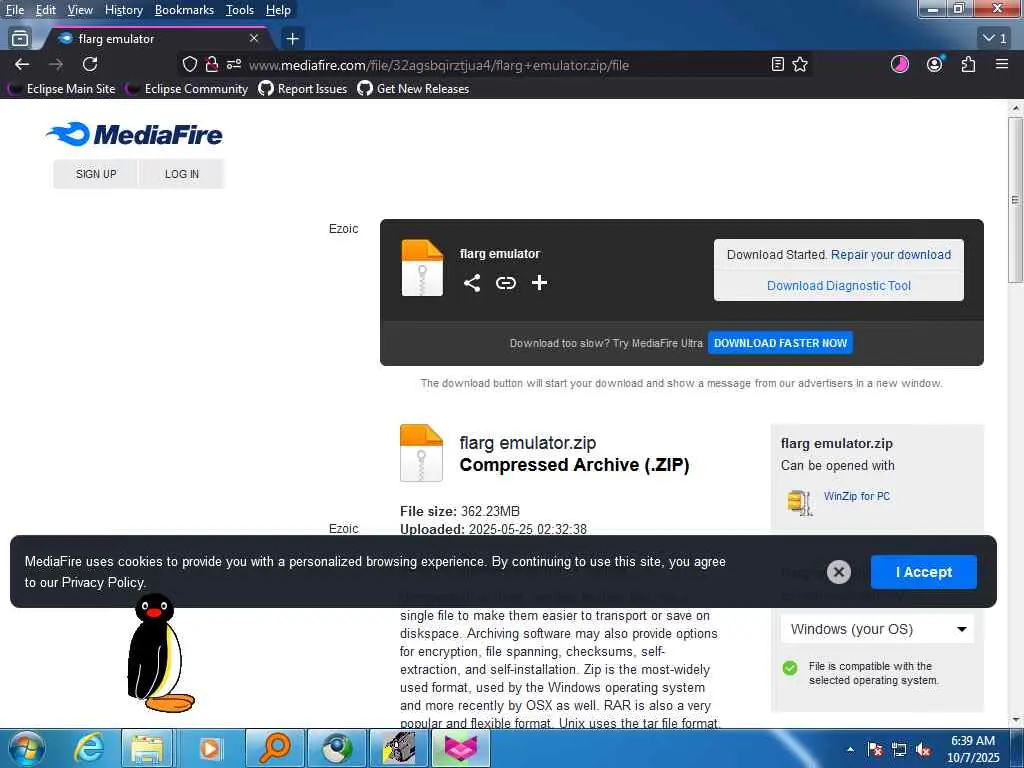Click the plus icon to save file
This screenshot has width=1024, height=768.
pyautogui.click(x=539, y=283)
